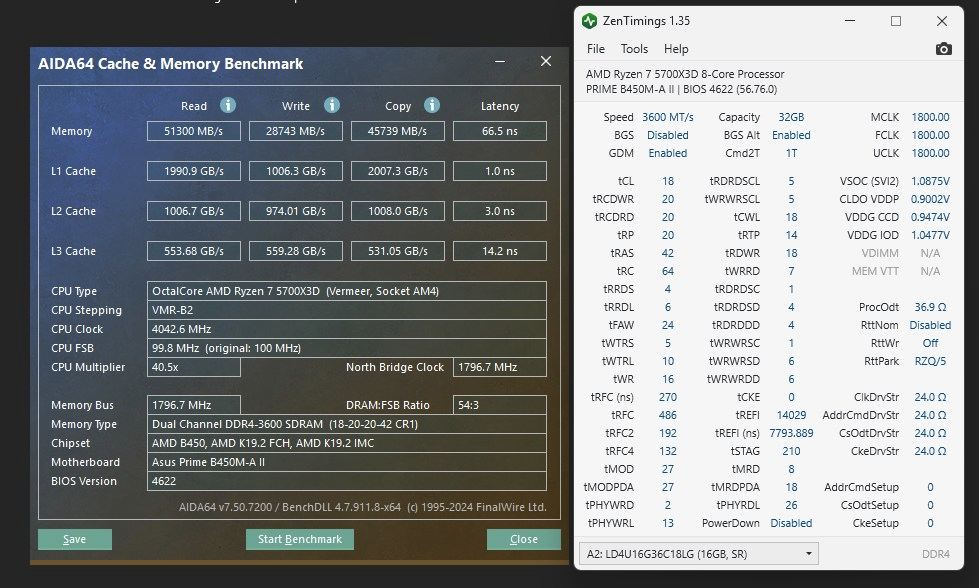Click the CPU Clock 4042.6 MHz field

tap(347, 329)
